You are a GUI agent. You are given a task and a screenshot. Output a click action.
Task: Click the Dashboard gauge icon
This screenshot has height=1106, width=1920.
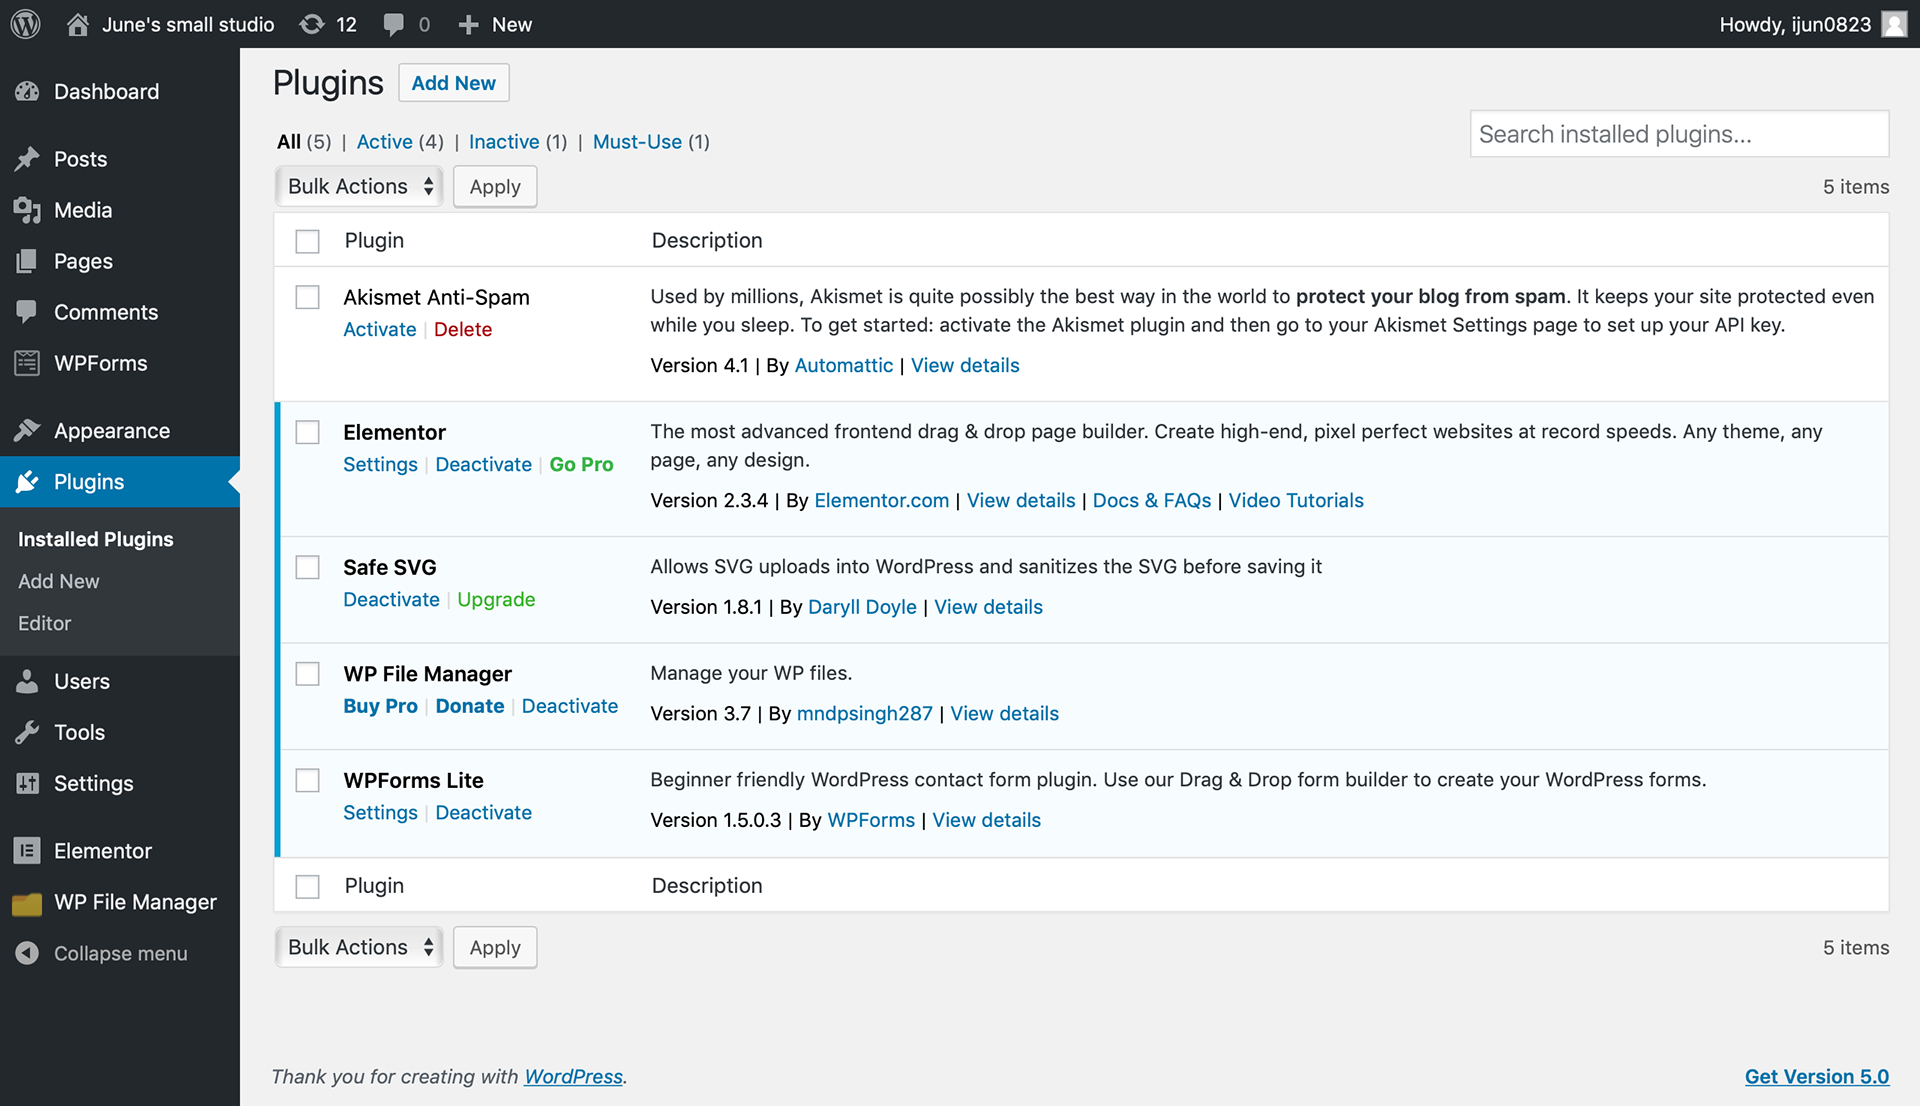[x=27, y=92]
